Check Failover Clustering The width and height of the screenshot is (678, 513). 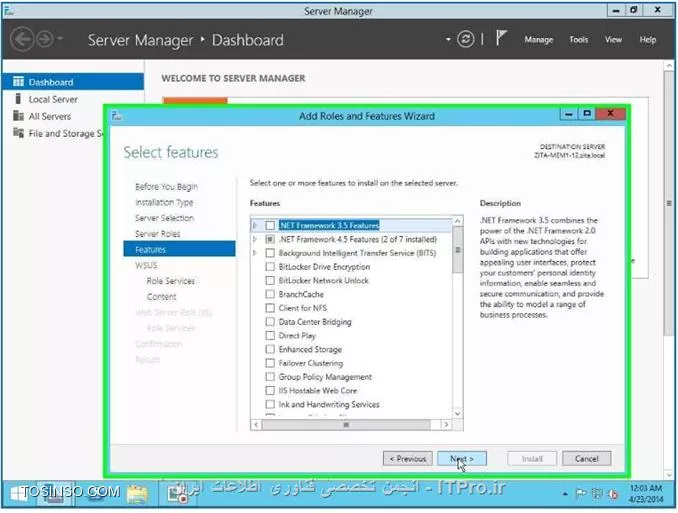click(x=270, y=363)
